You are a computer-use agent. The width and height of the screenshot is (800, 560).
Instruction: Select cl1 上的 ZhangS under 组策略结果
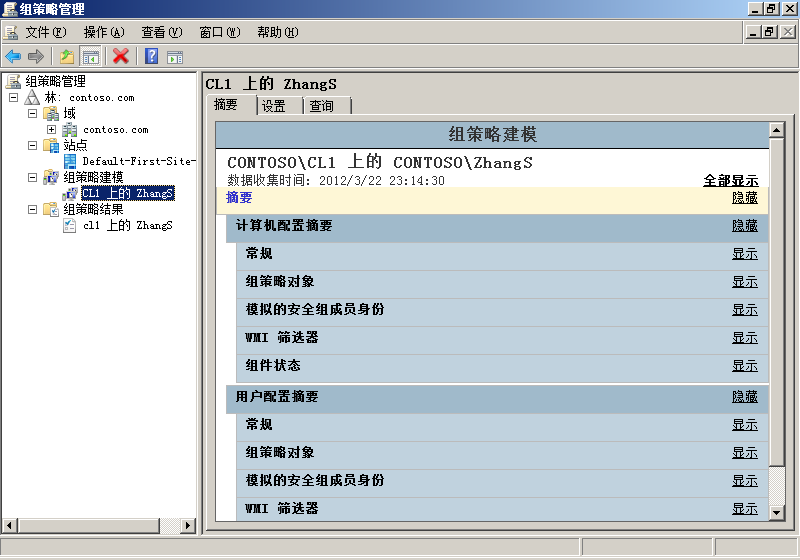point(128,225)
